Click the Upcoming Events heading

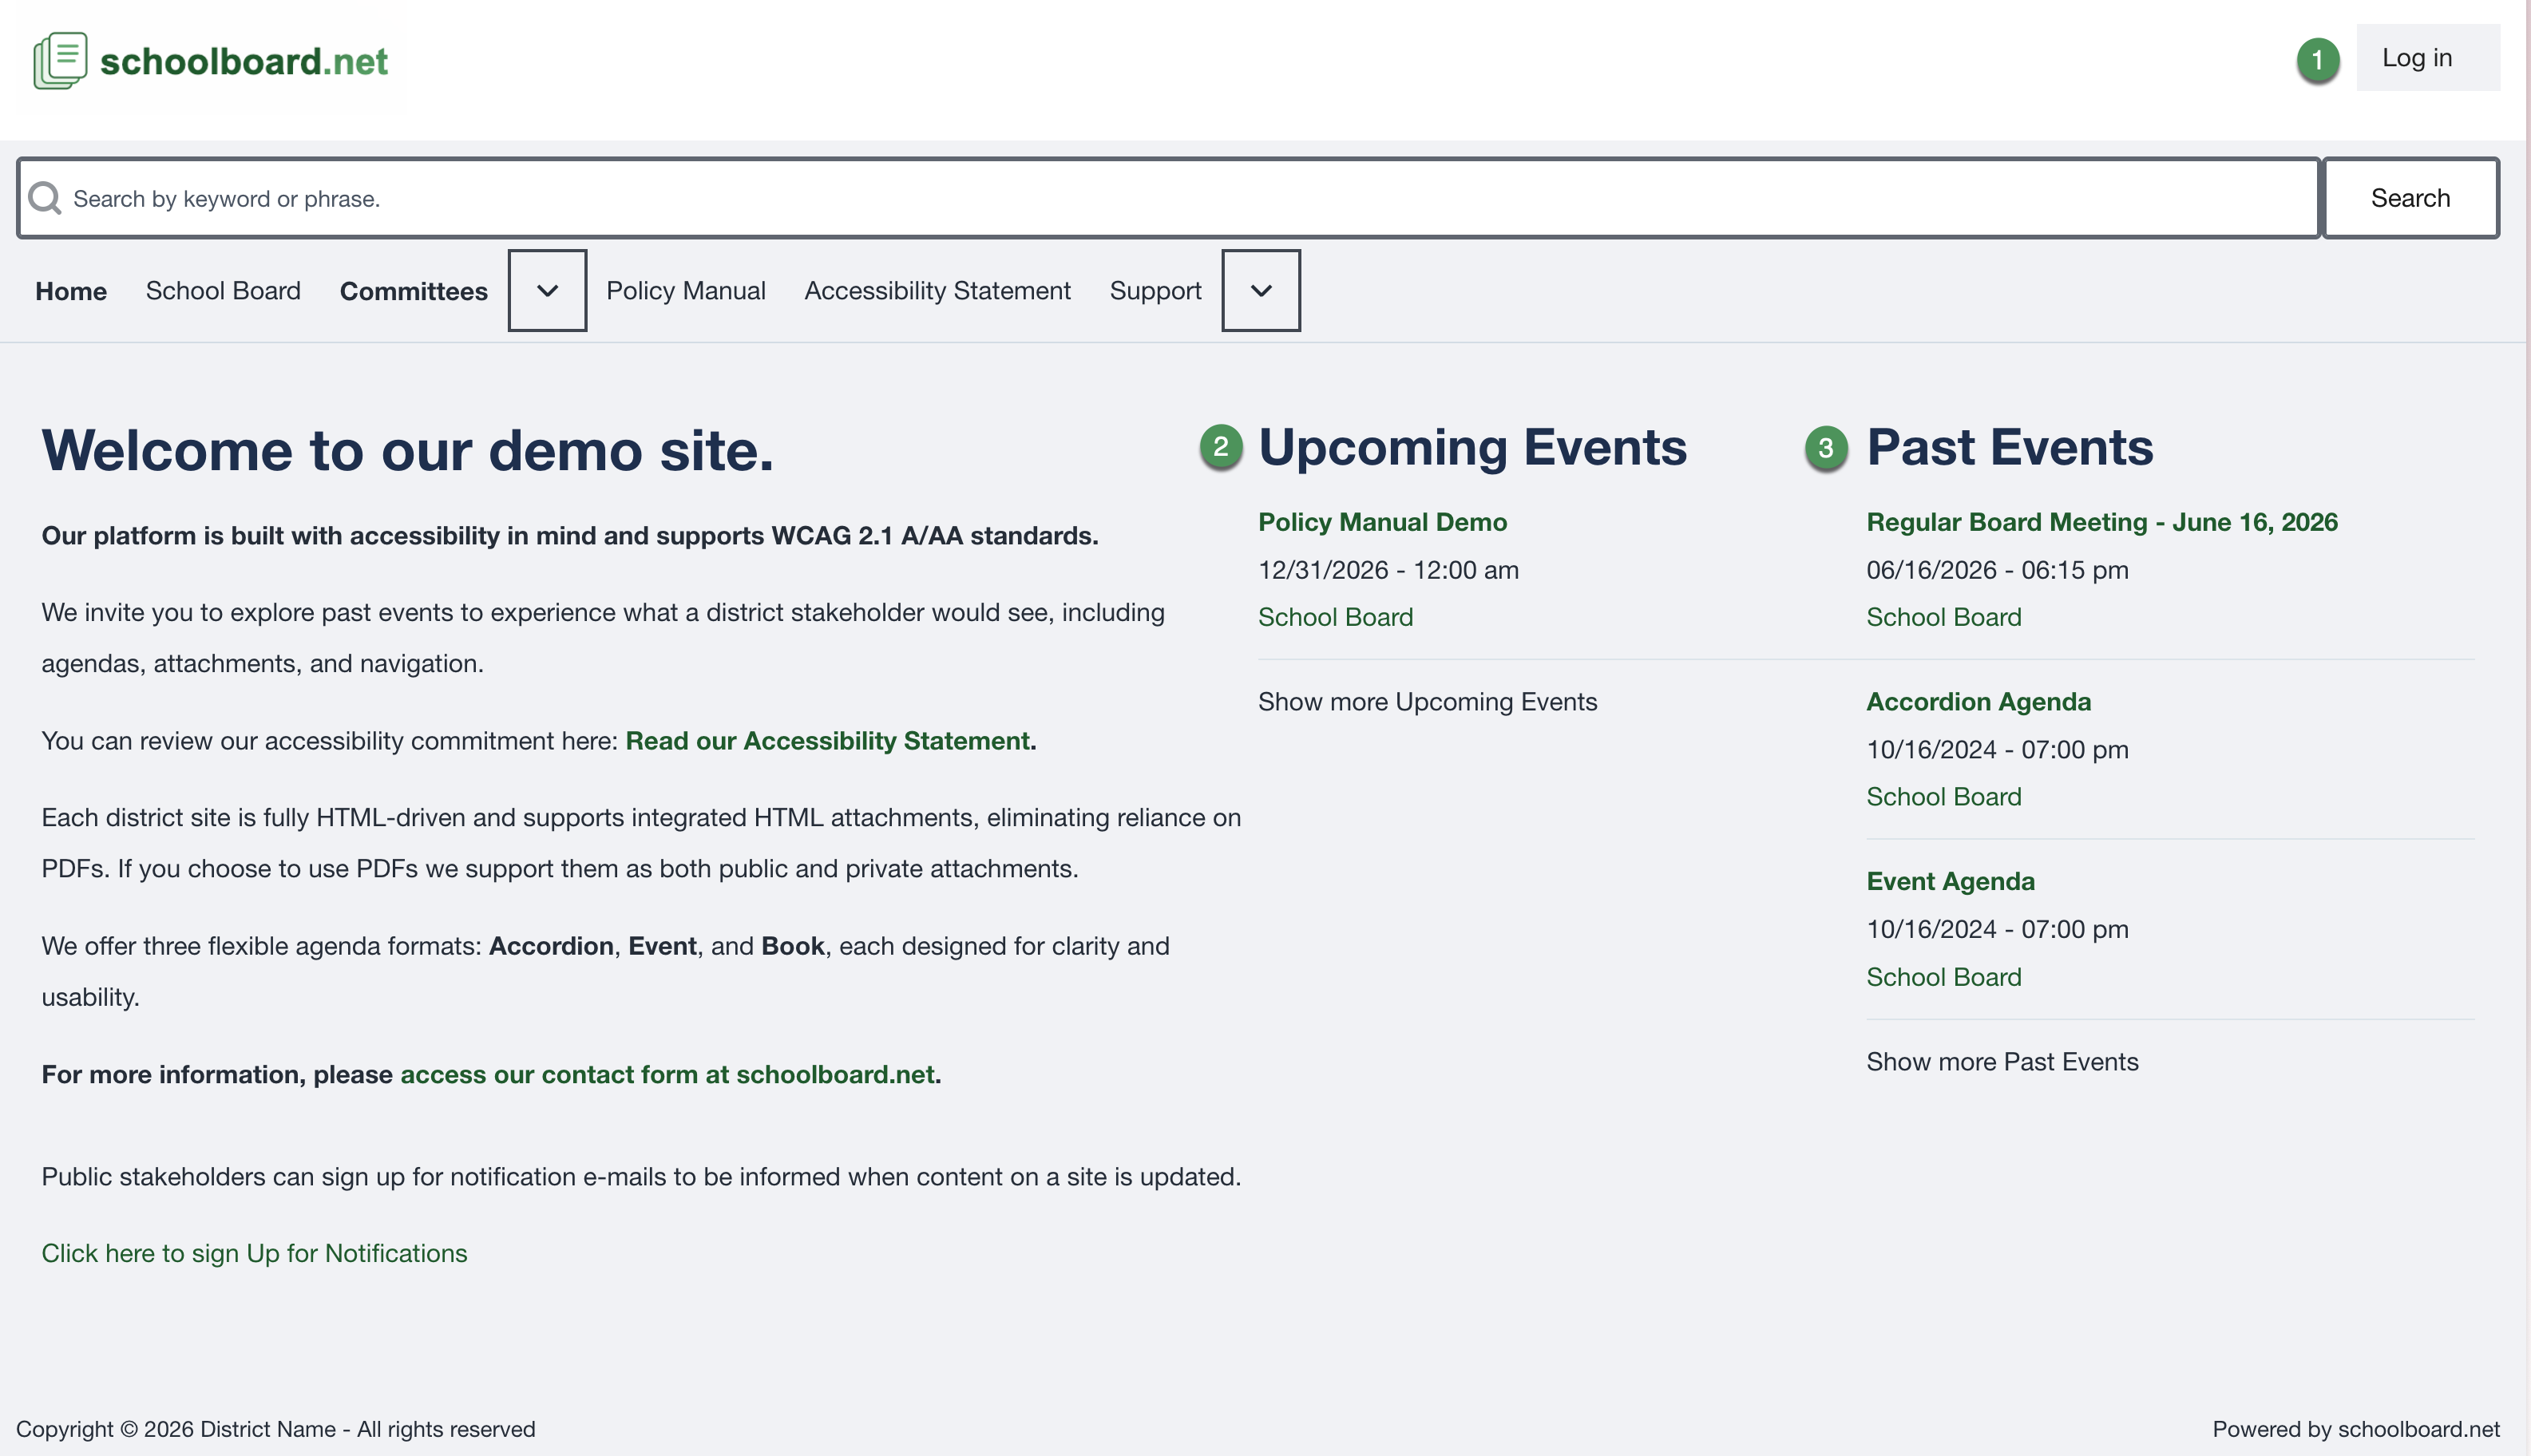pos(1472,447)
